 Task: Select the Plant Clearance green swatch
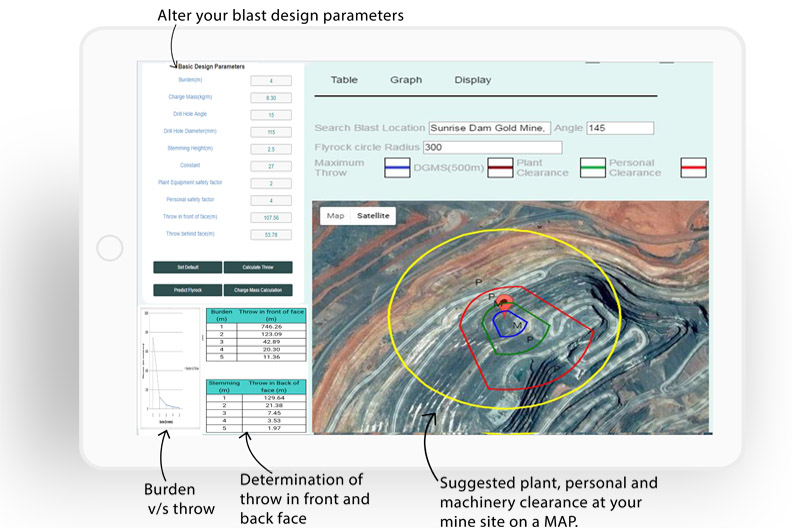click(593, 167)
